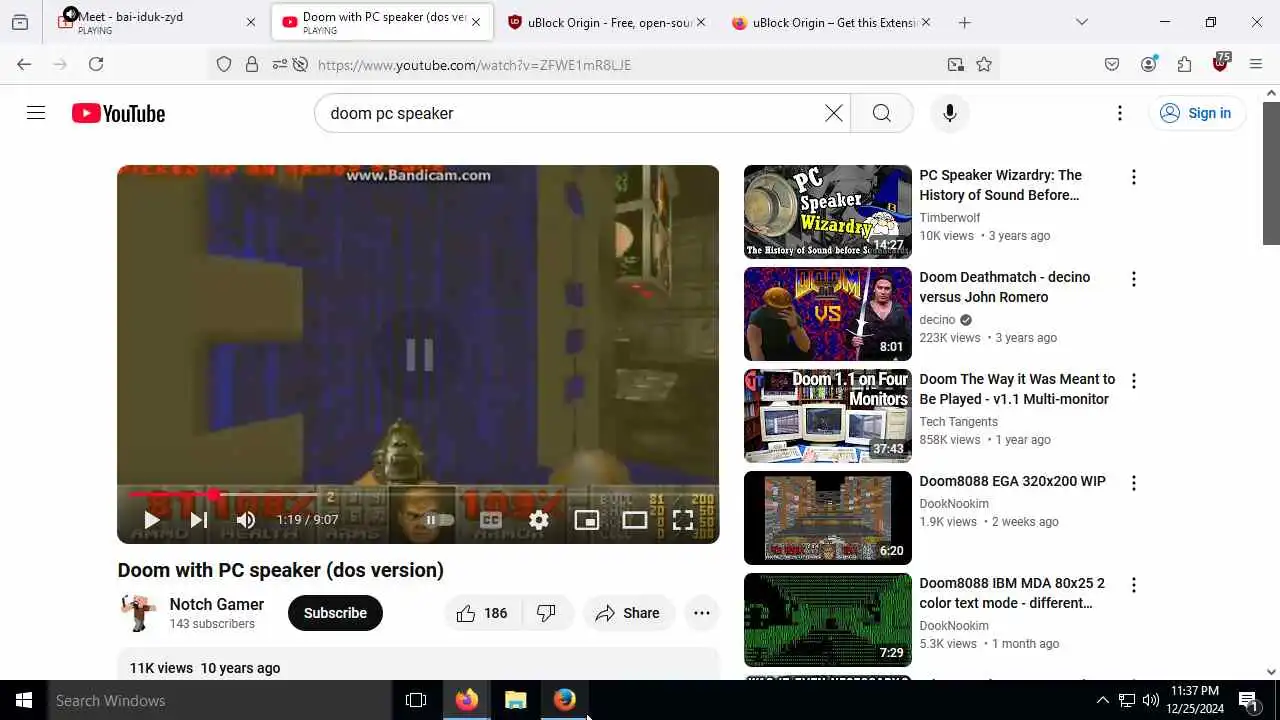Show site security padlock info
This screenshot has width=1280, height=720.
(252, 64)
